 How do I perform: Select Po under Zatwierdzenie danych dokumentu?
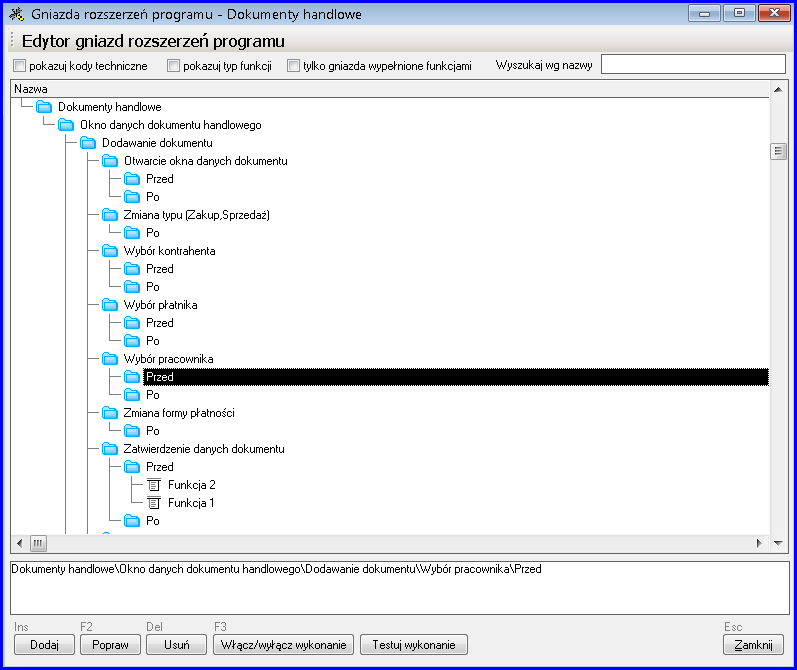point(152,521)
